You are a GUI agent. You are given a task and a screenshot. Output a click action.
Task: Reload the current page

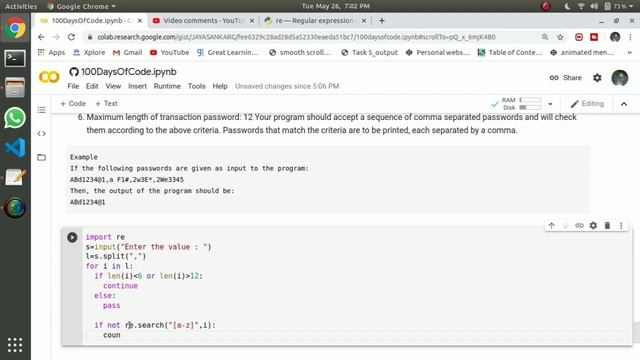coord(71,37)
